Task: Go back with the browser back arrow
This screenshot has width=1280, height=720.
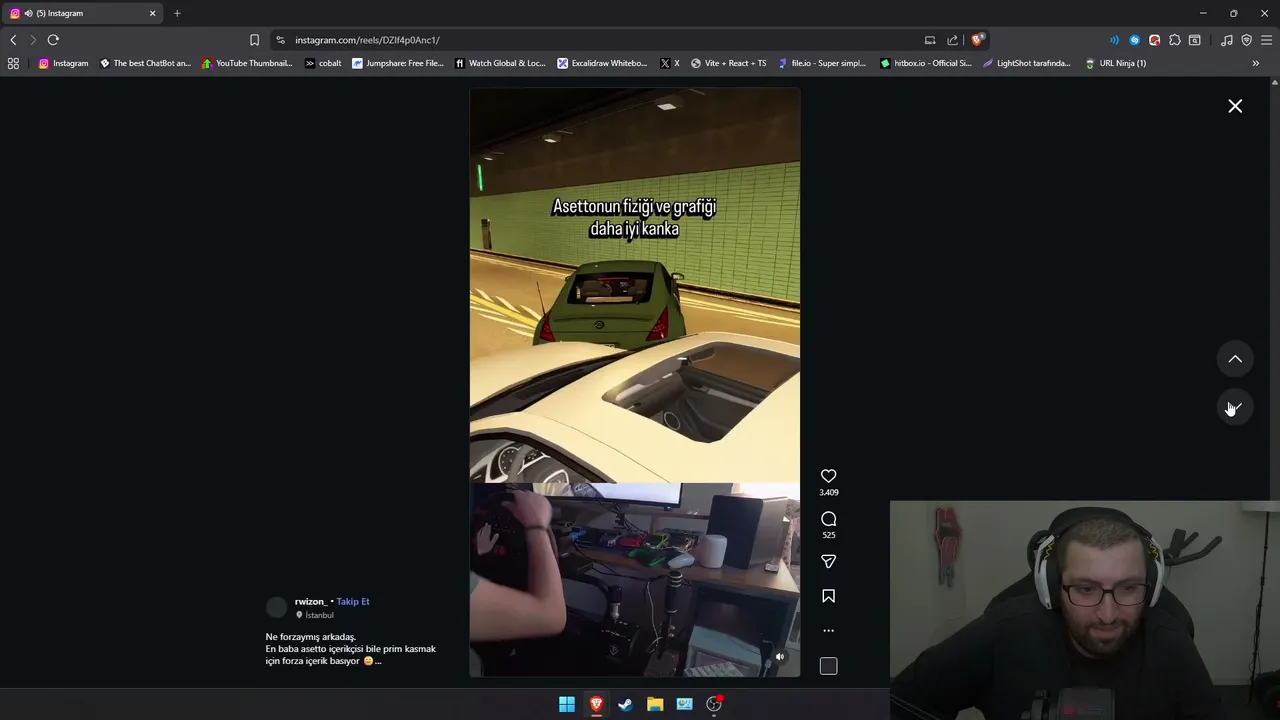Action: (13, 40)
